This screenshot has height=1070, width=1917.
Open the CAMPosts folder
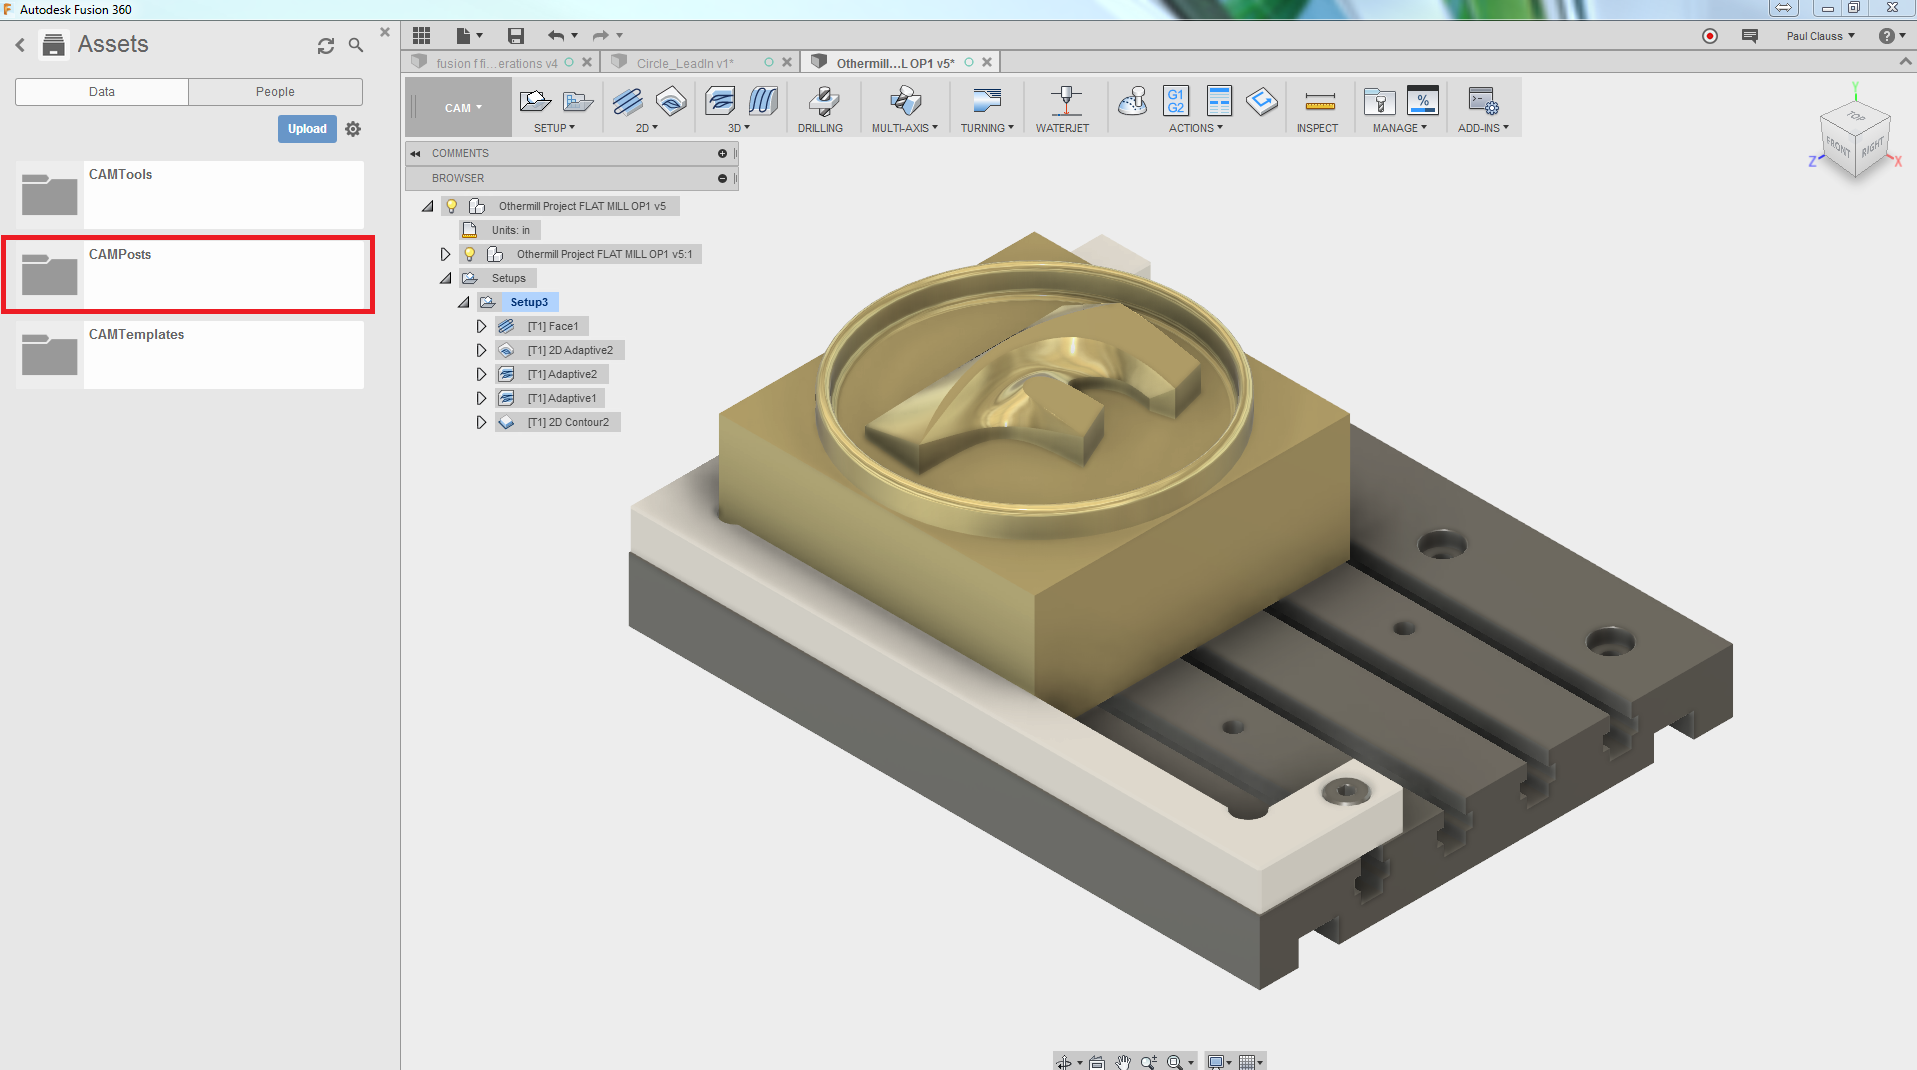190,275
